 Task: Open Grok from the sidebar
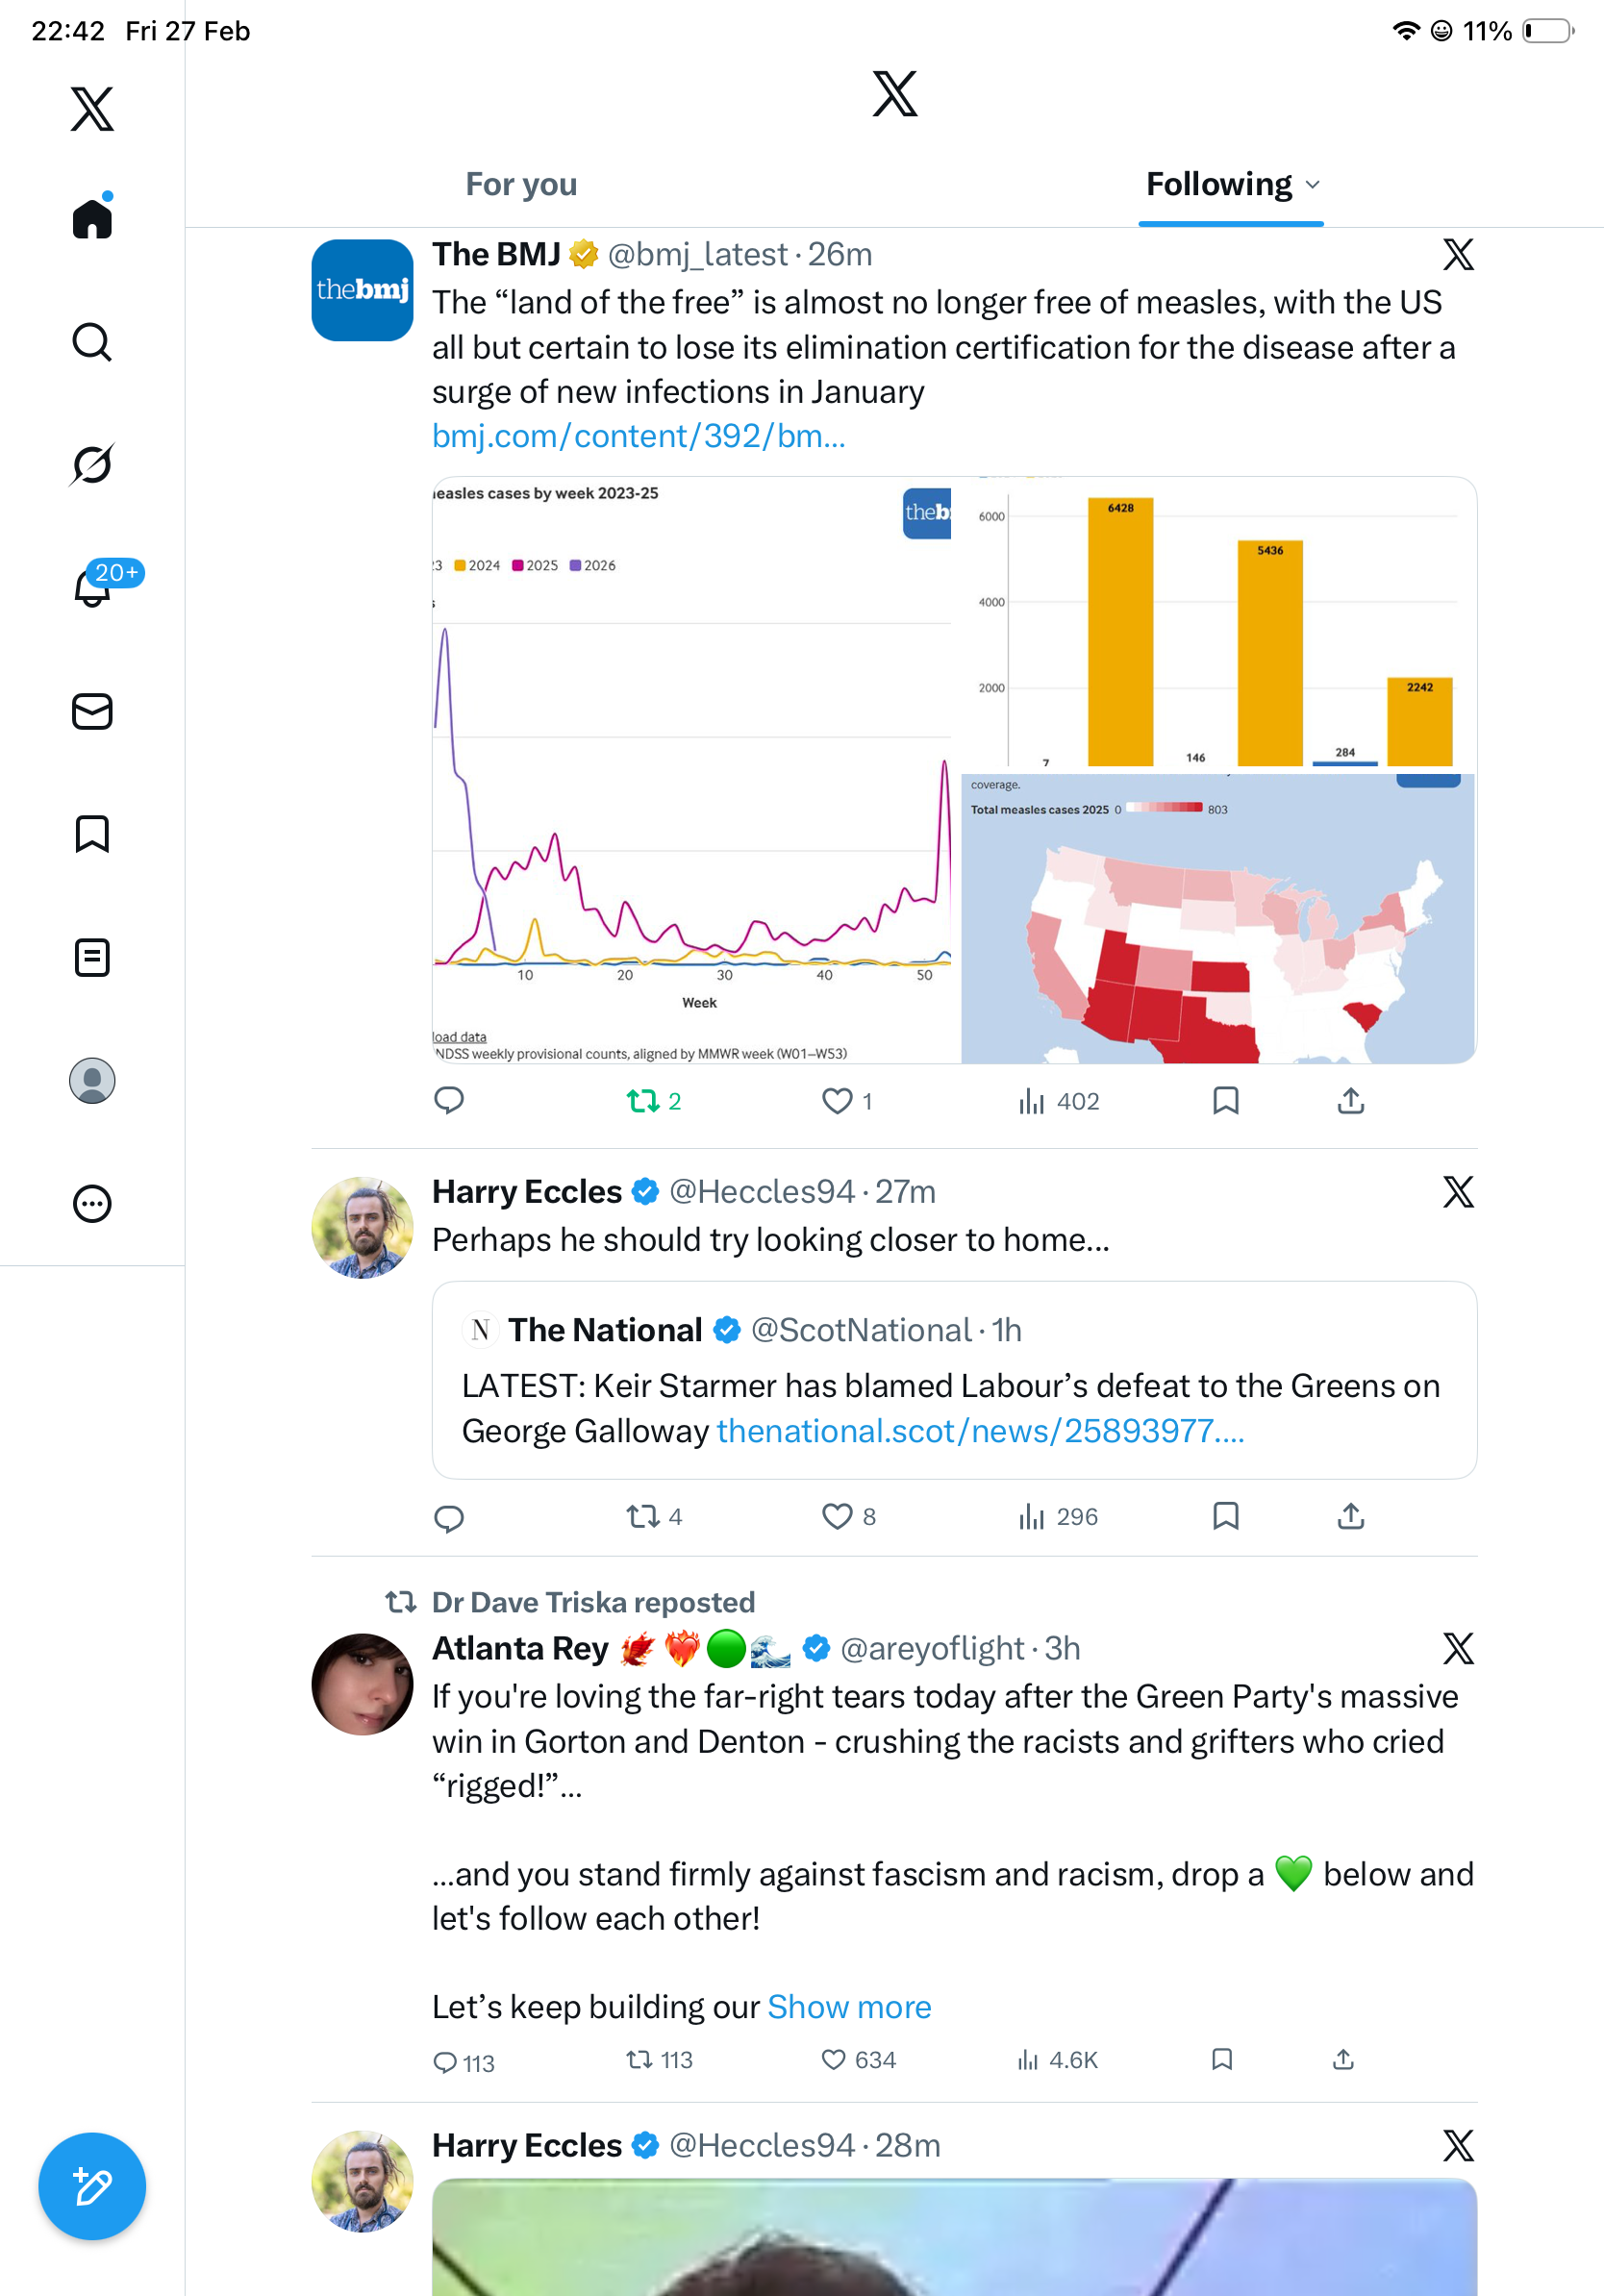pos(92,465)
